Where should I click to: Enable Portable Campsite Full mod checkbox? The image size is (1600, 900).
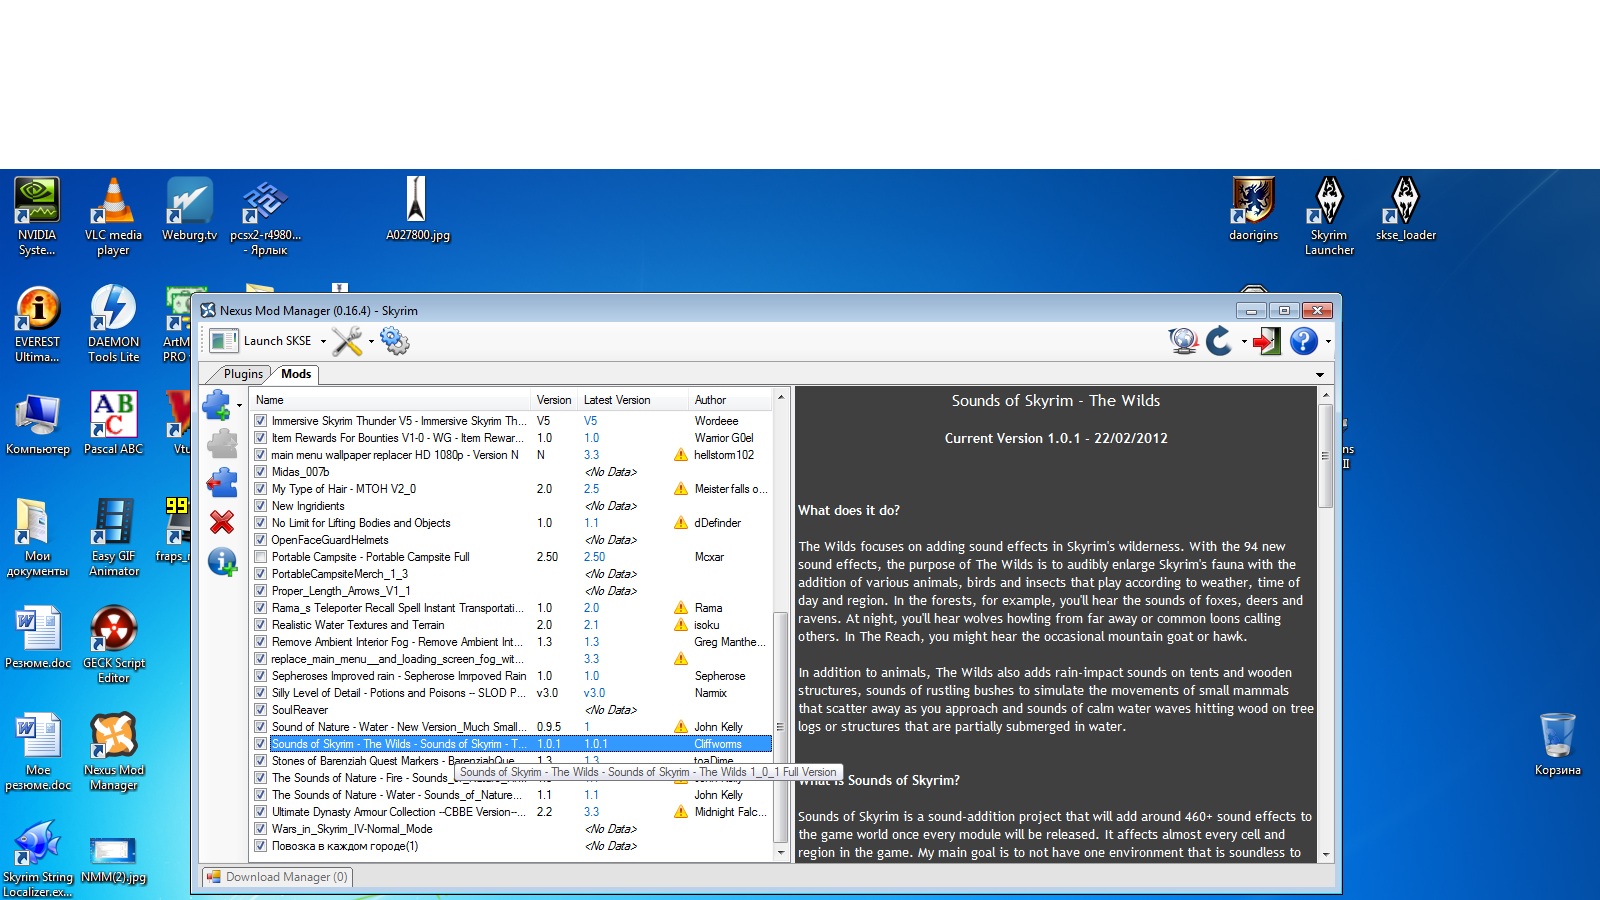click(261, 557)
